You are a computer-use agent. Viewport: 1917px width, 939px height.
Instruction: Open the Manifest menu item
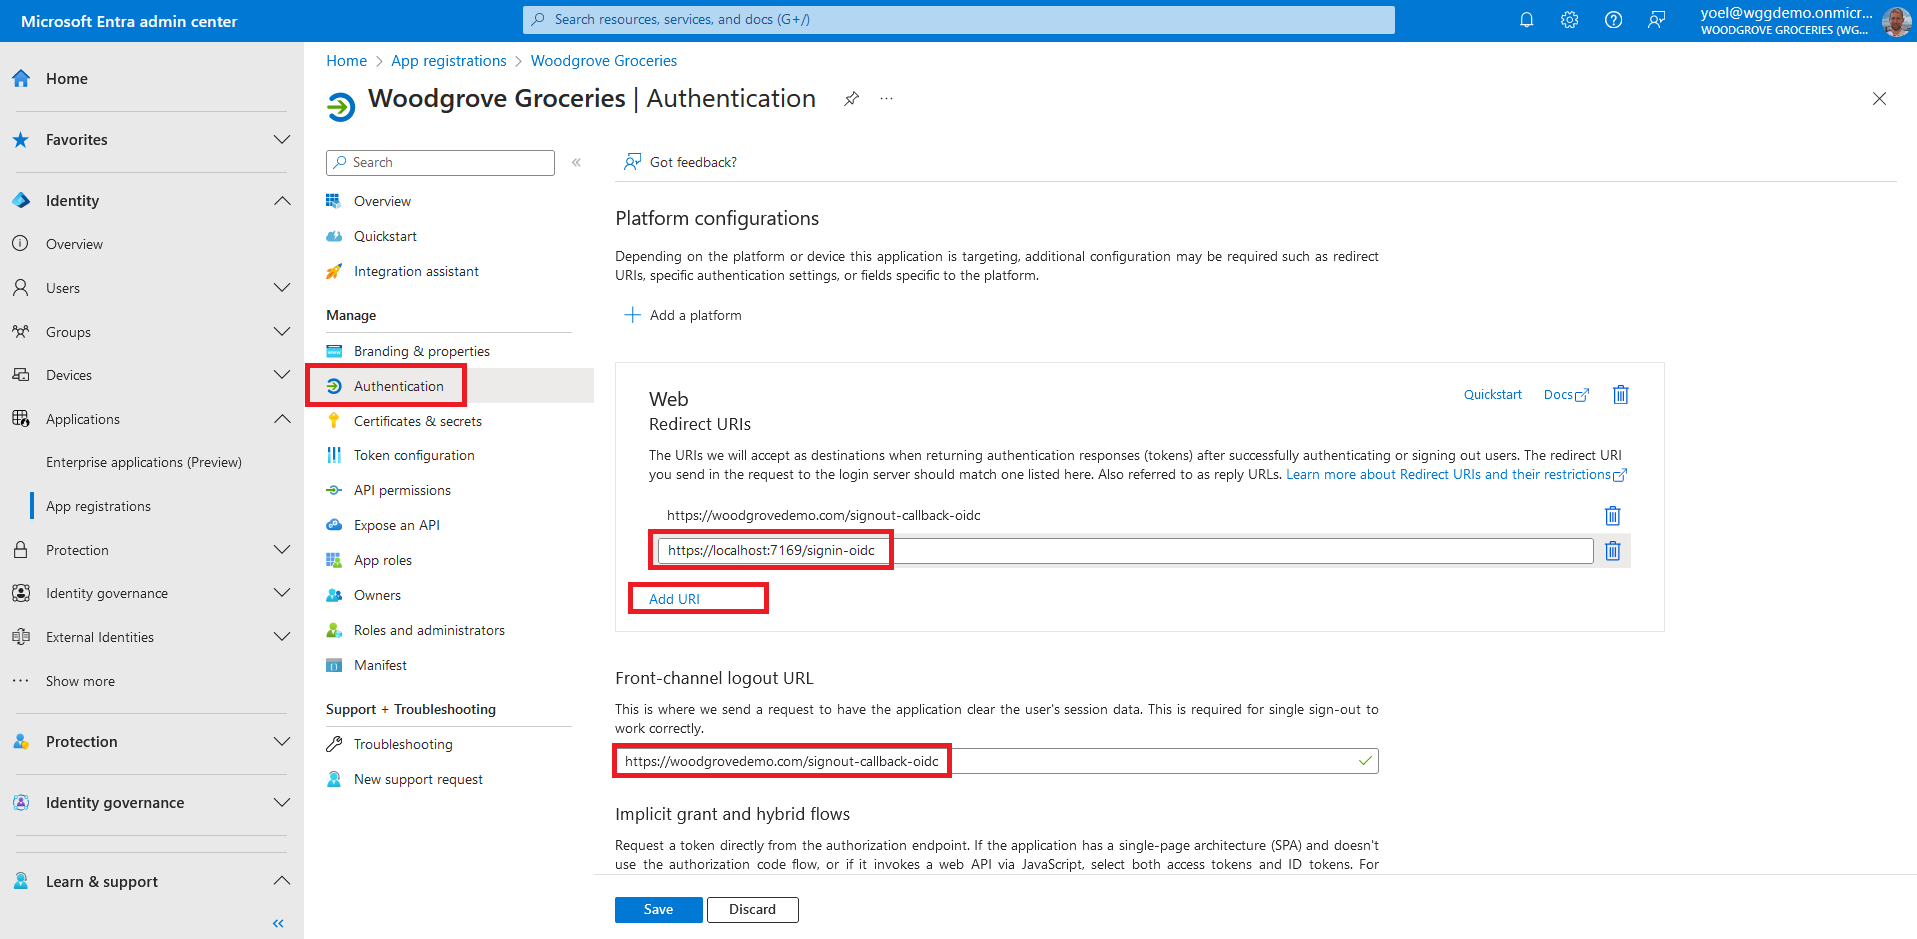(x=380, y=665)
